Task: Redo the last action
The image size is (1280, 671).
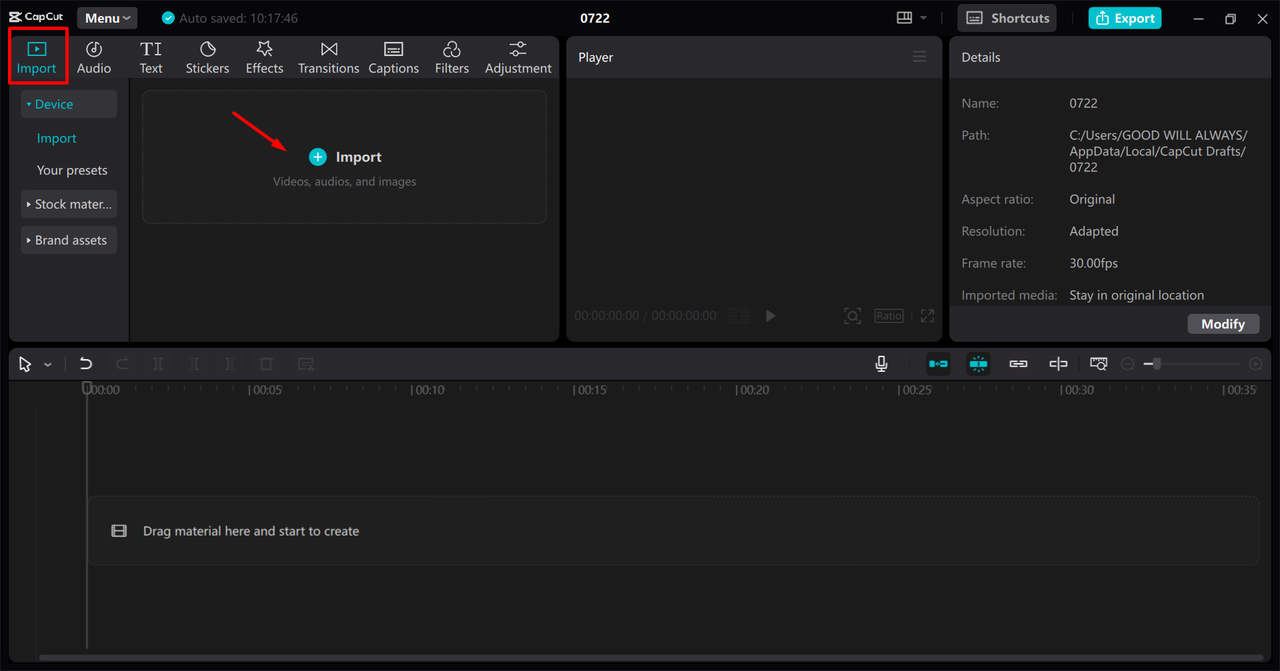Action: tap(122, 364)
